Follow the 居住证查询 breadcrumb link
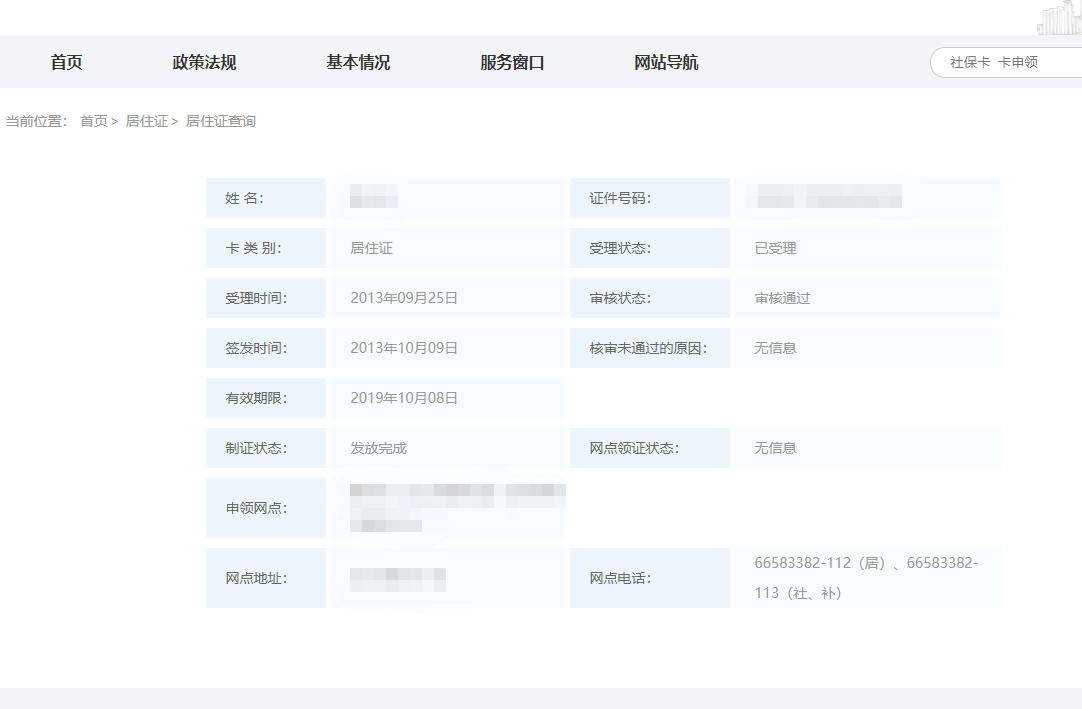The image size is (1082, 709). point(221,121)
